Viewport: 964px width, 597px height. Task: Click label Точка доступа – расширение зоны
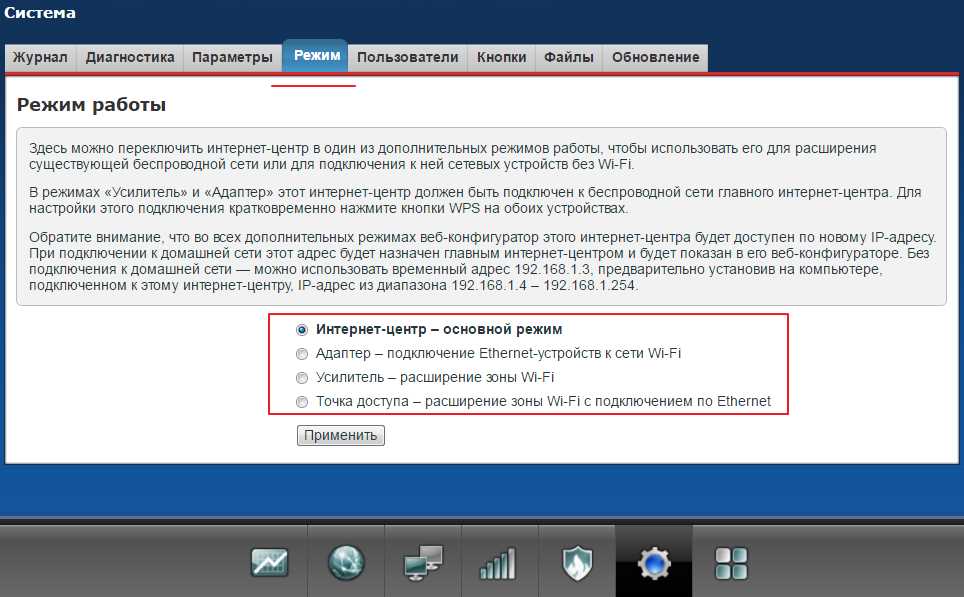(x=543, y=401)
